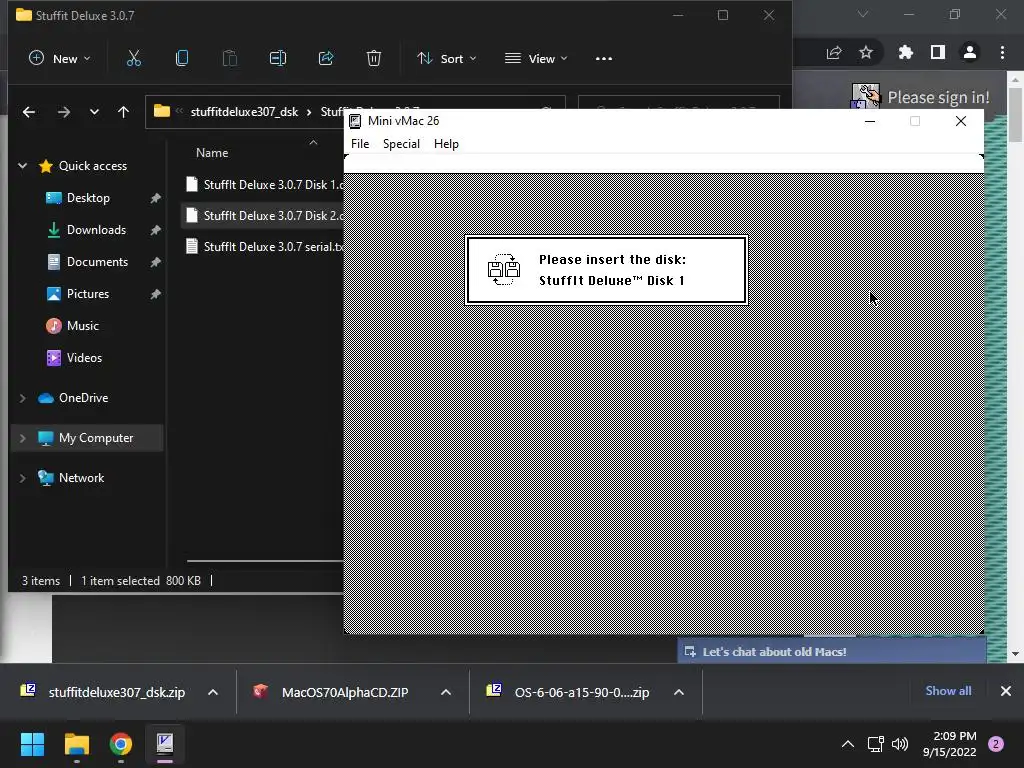
Task: Open the Help menu in Mini vMac
Action: click(x=446, y=144)
